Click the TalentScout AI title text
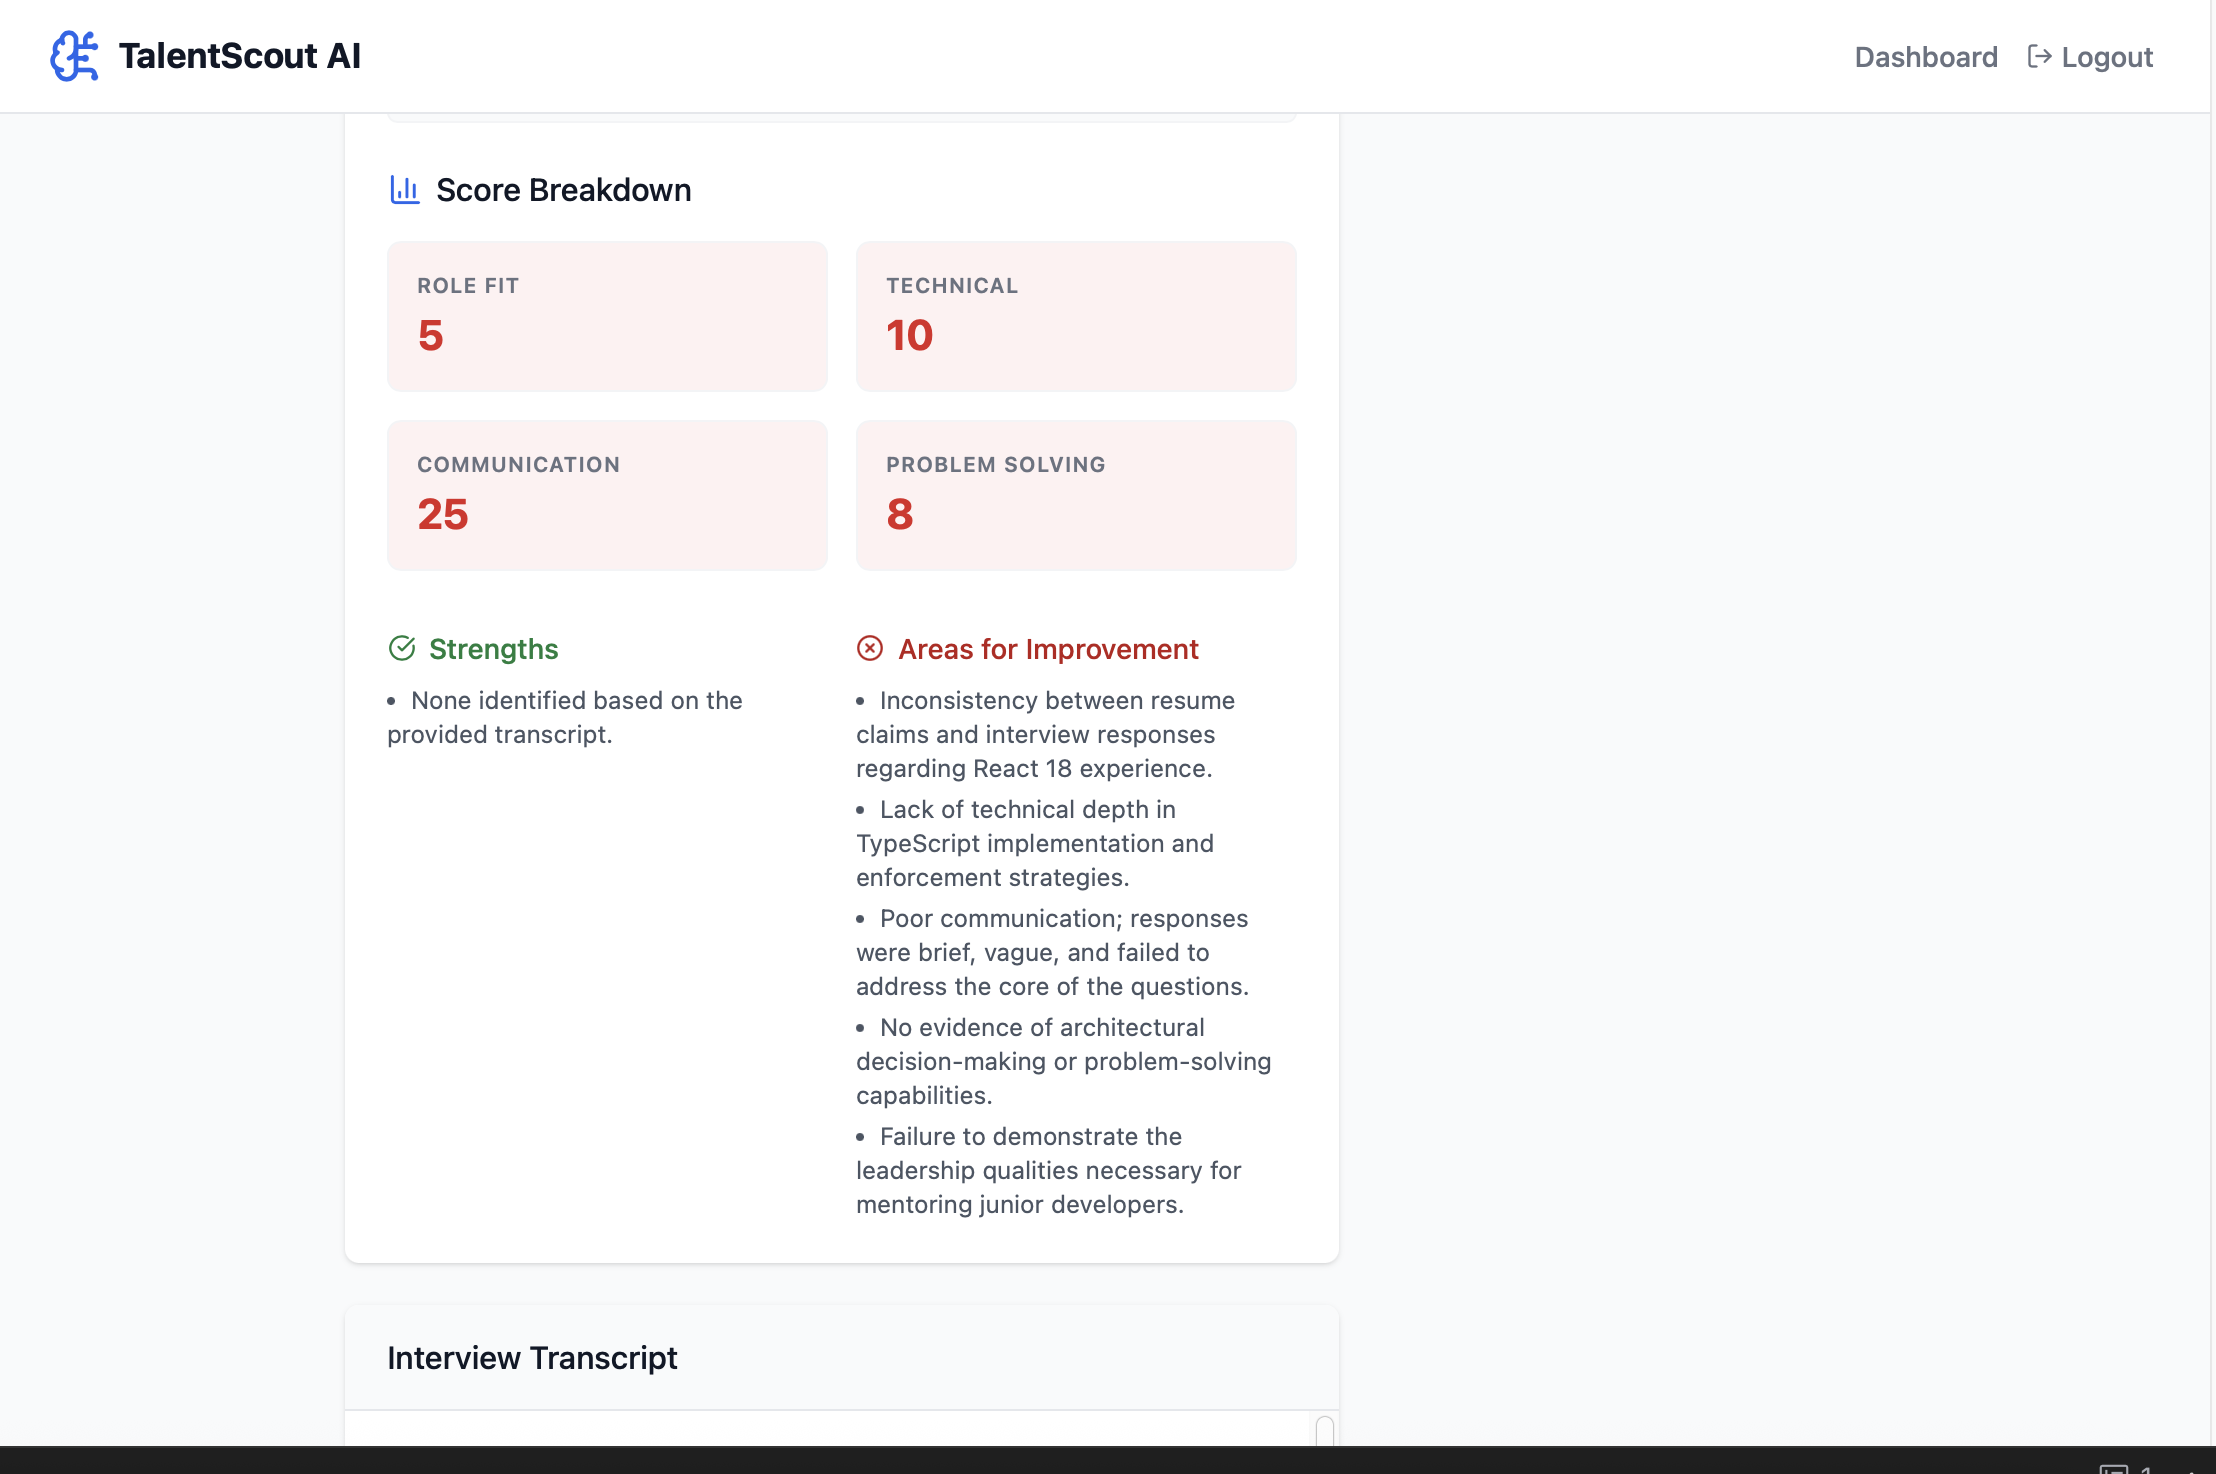 tap(239, 56)
